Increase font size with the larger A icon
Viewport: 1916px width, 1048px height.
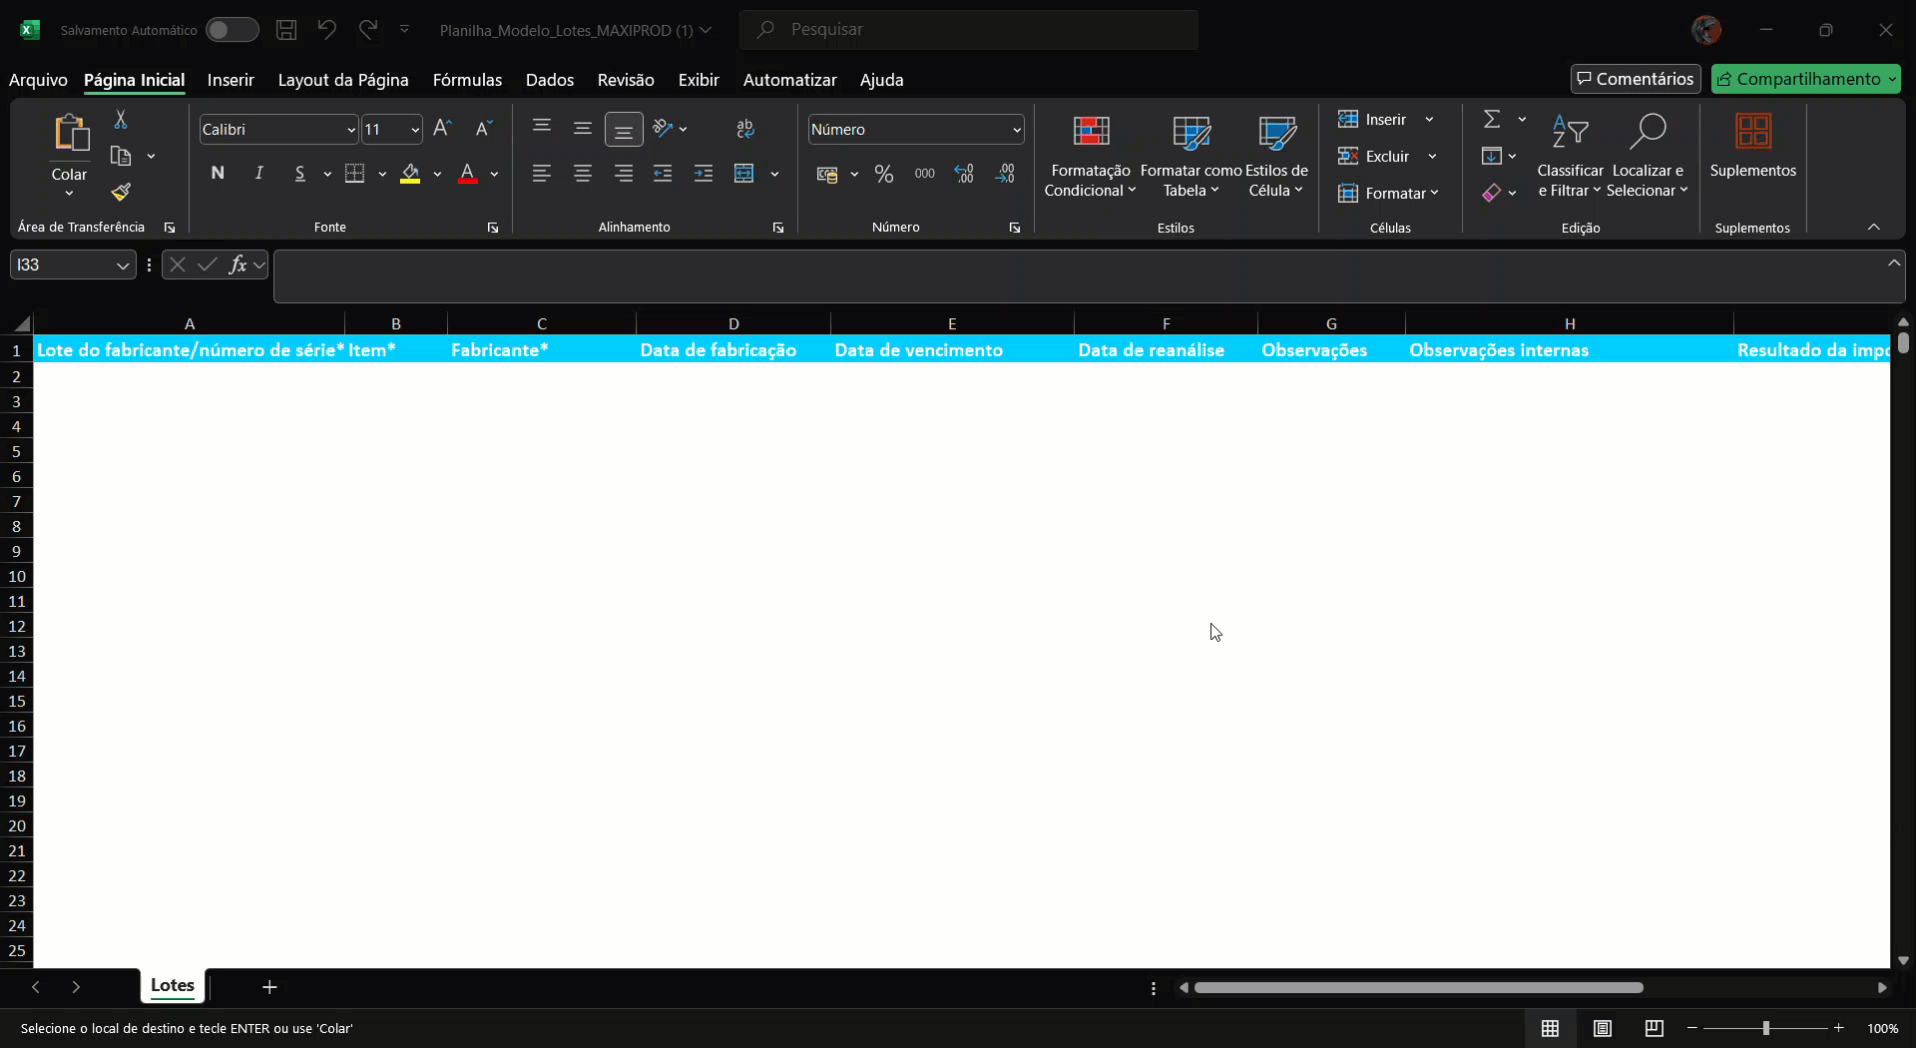[443, 129]
